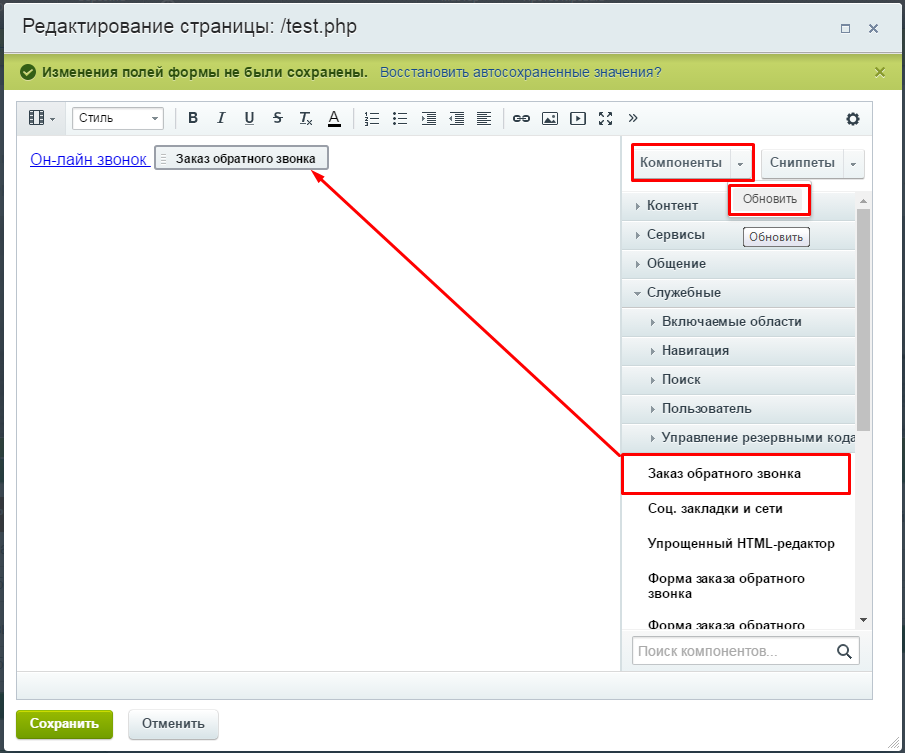Open the text color picker
Image resolution: width=905 pixels, height=753 pixels.
click(333, 118)
